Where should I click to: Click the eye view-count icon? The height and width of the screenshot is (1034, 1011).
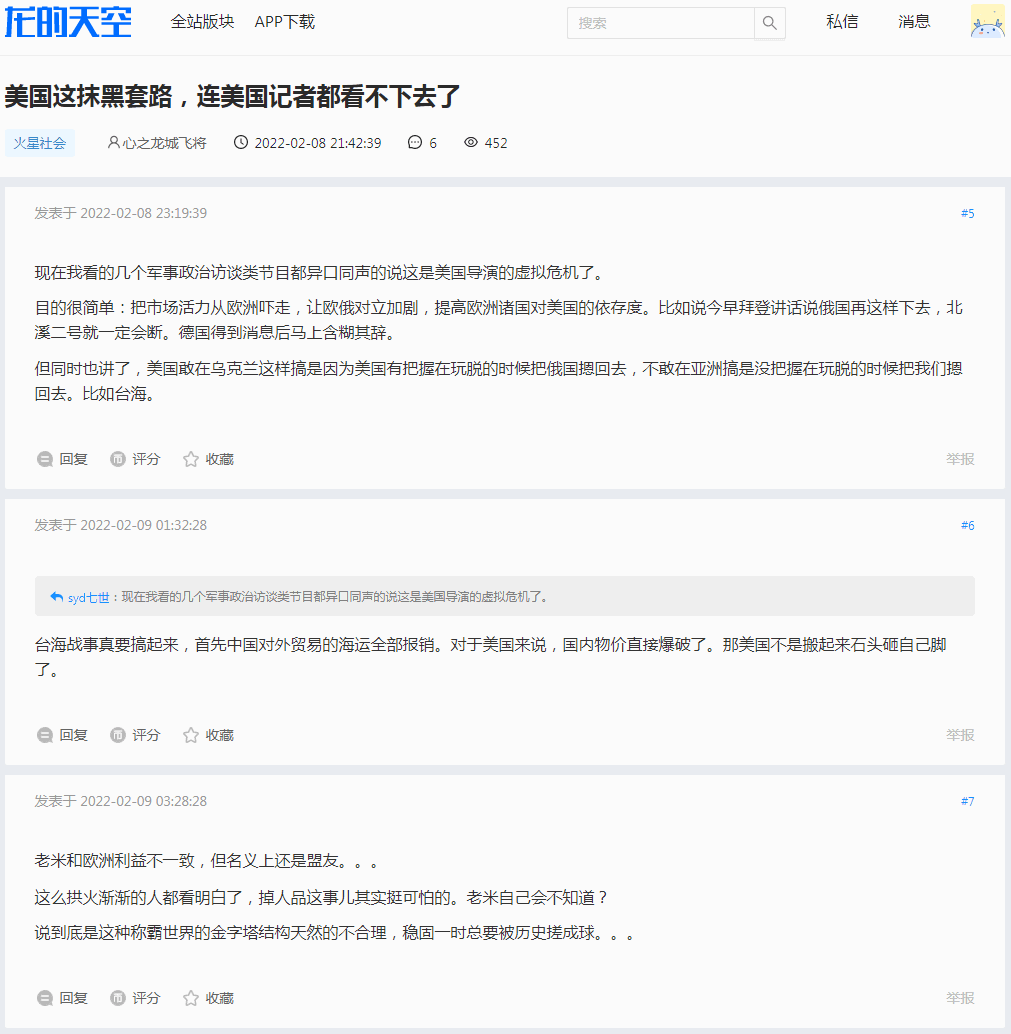(471, 142)
